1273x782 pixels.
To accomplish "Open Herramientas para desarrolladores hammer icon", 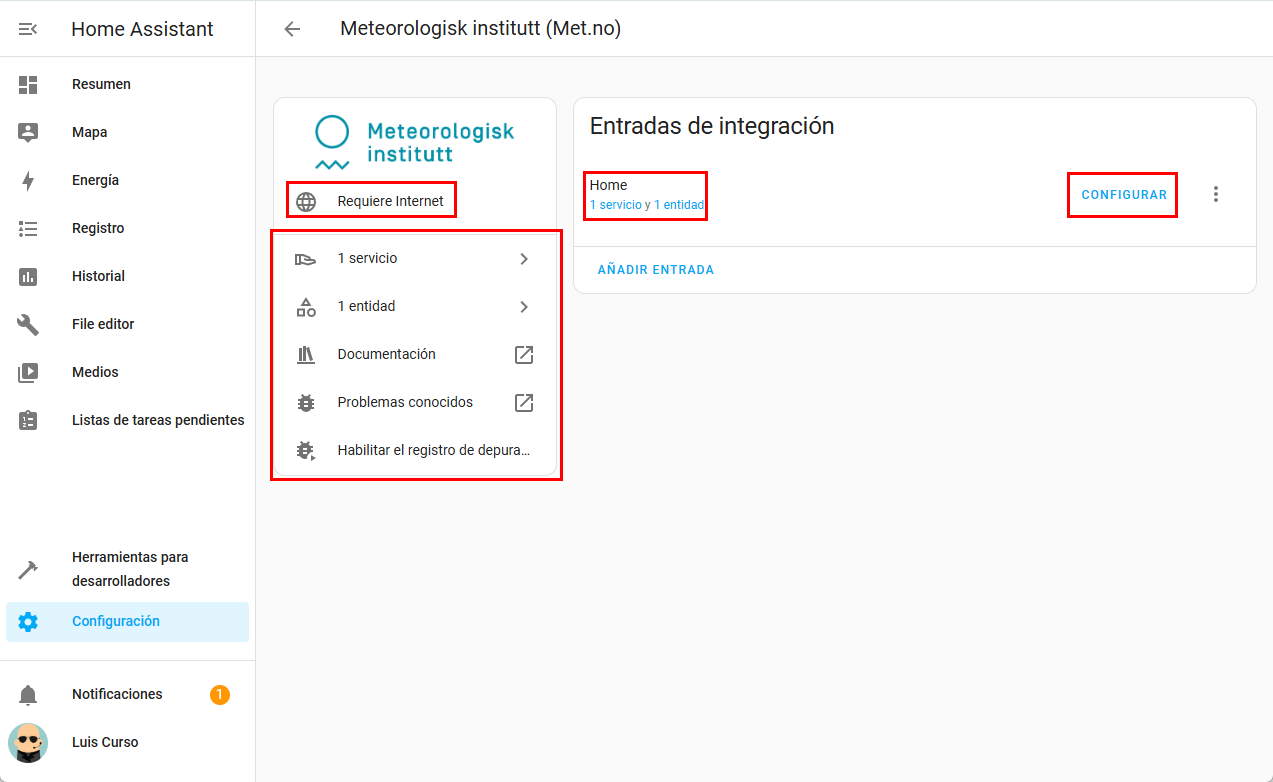I will pos(28,570).
